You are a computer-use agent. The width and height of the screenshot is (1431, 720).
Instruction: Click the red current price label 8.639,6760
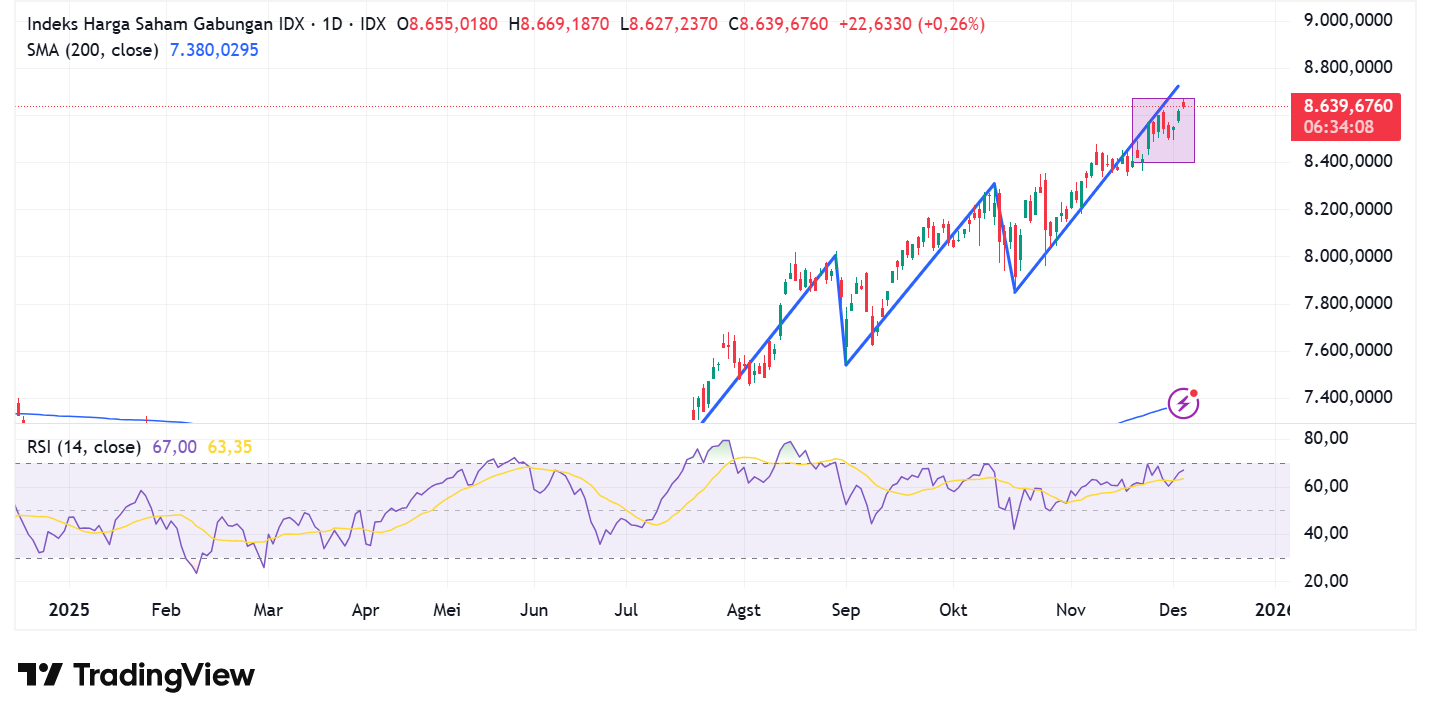coord(1347,104)
